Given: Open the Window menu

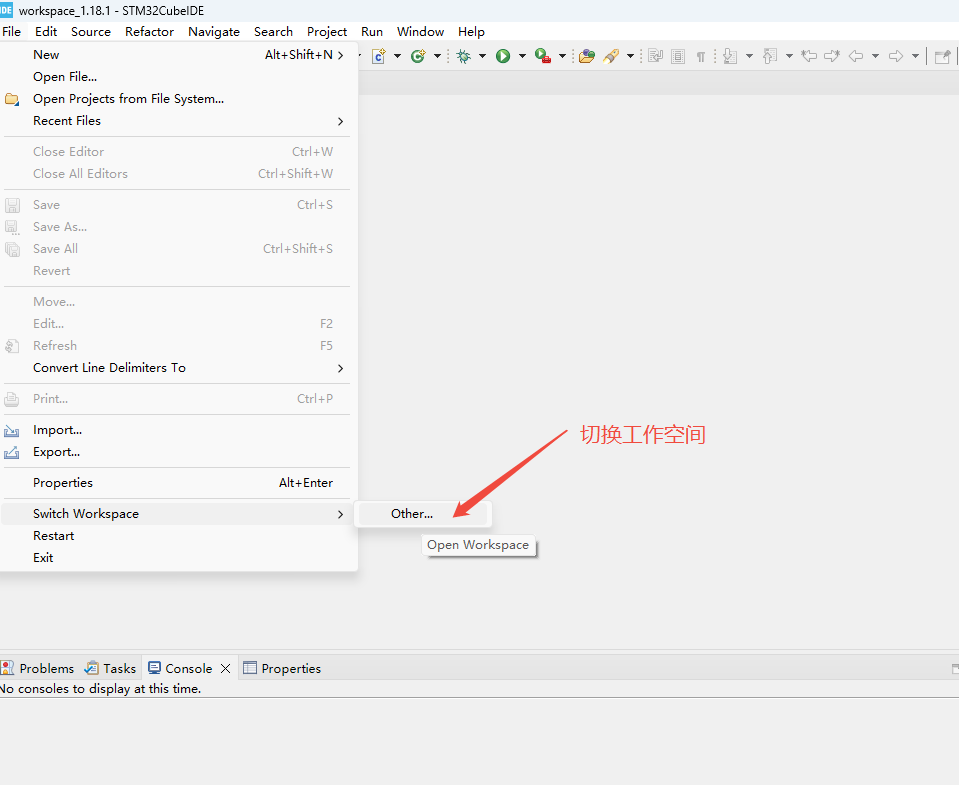Looking at the screenshot, I should pos(420,32).
